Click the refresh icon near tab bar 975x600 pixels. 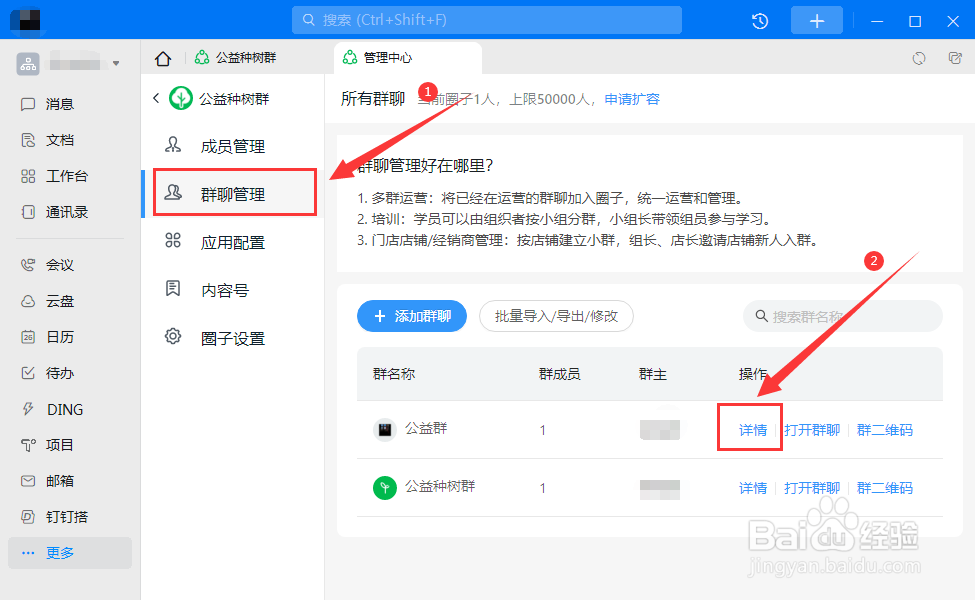918,58
